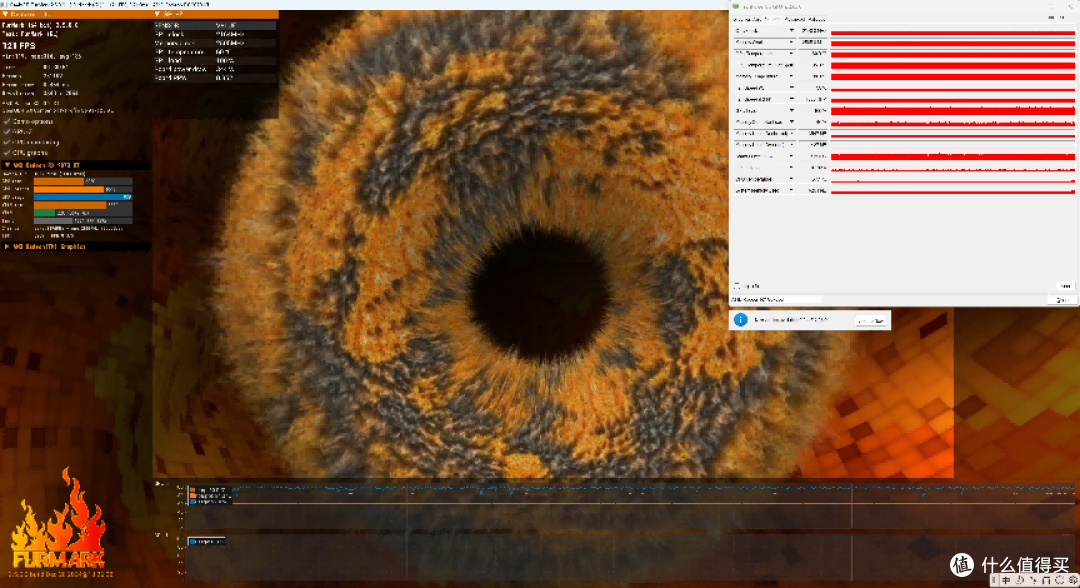
Task: Click the blue info icon in update notice
Action: pyautogui.click(x=740, y=320)
